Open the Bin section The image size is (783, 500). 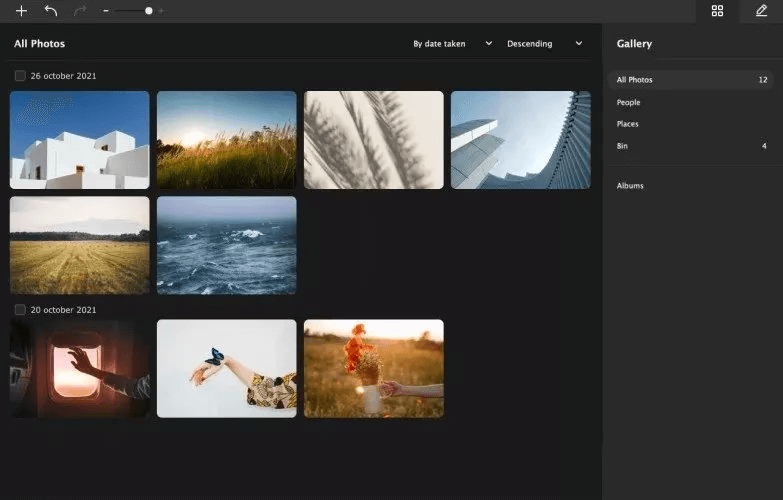[x=623, y=146]
